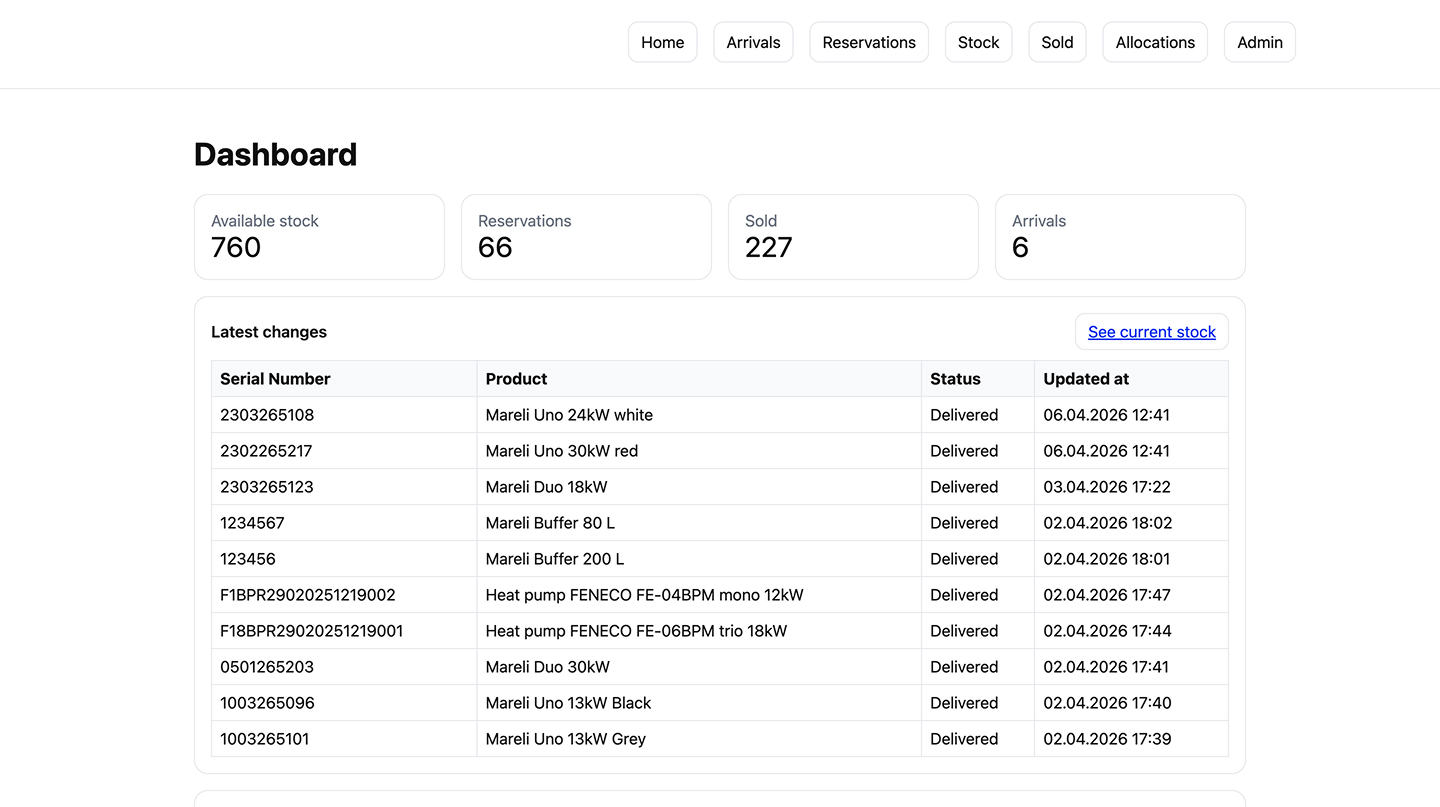This screenshot has height=807, width=1440.
Task: Click product Mareli Uno 13kW Black
Action: [568, 703]
